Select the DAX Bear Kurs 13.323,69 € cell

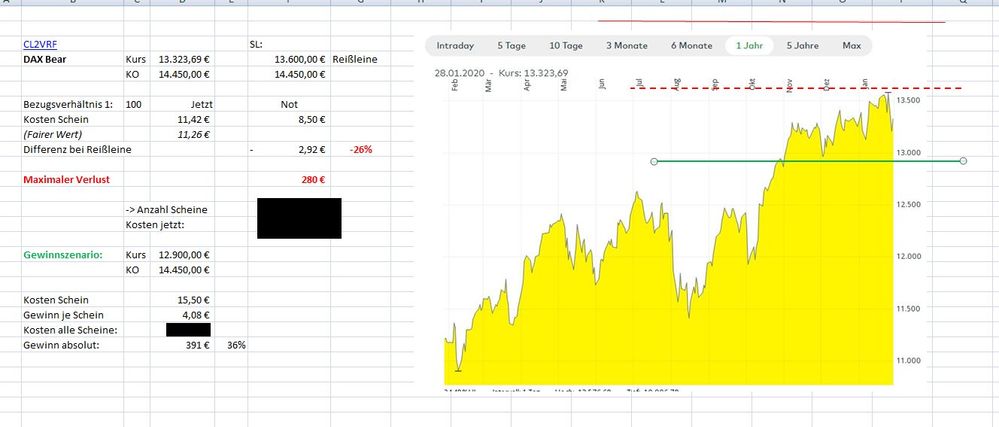point(183,60)
